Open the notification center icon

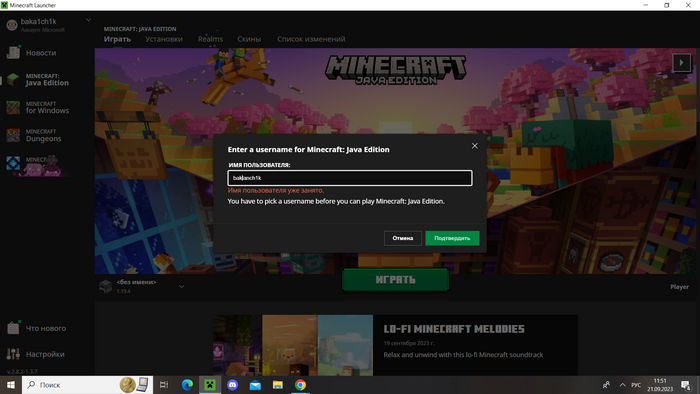(686, 385)
